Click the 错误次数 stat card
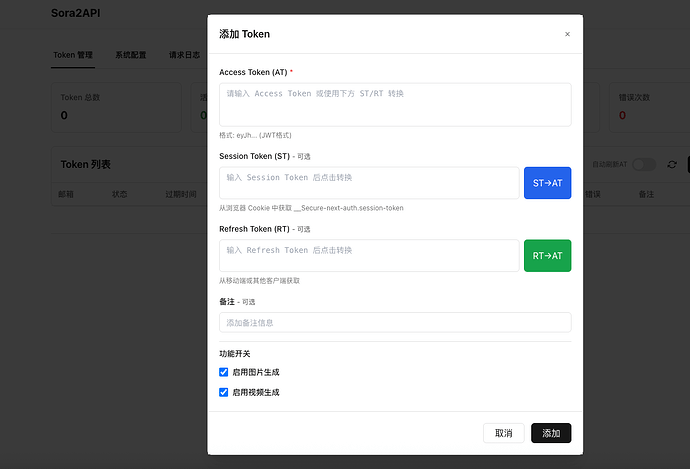The image size is (690, 469). (x=649, y=107)
